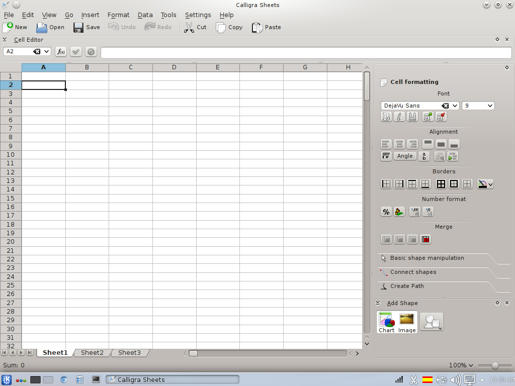Image resolution: width=515 pixels, height=386 pixels.
Task: Align cell content to bottom
Action: point(454,144)
